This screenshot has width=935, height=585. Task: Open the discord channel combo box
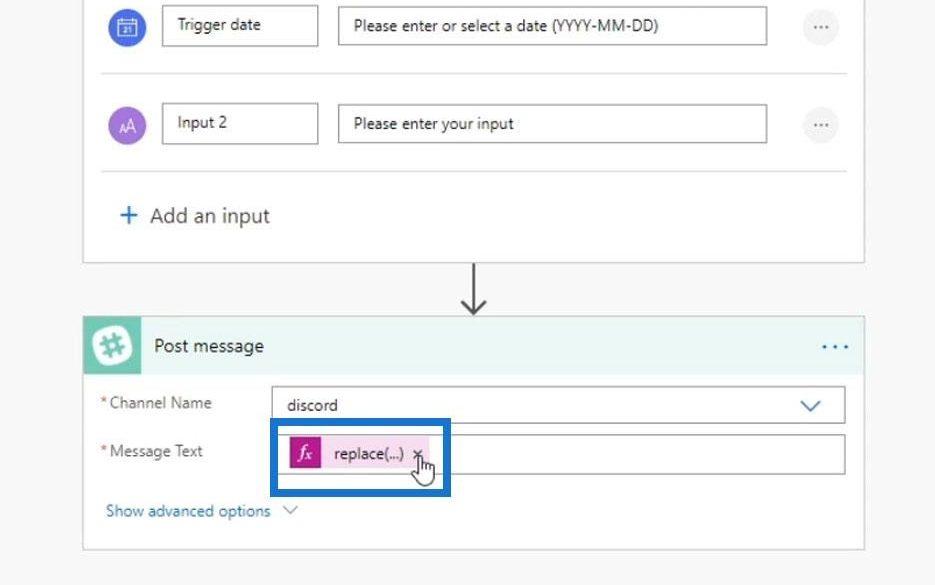coord(558,405)
